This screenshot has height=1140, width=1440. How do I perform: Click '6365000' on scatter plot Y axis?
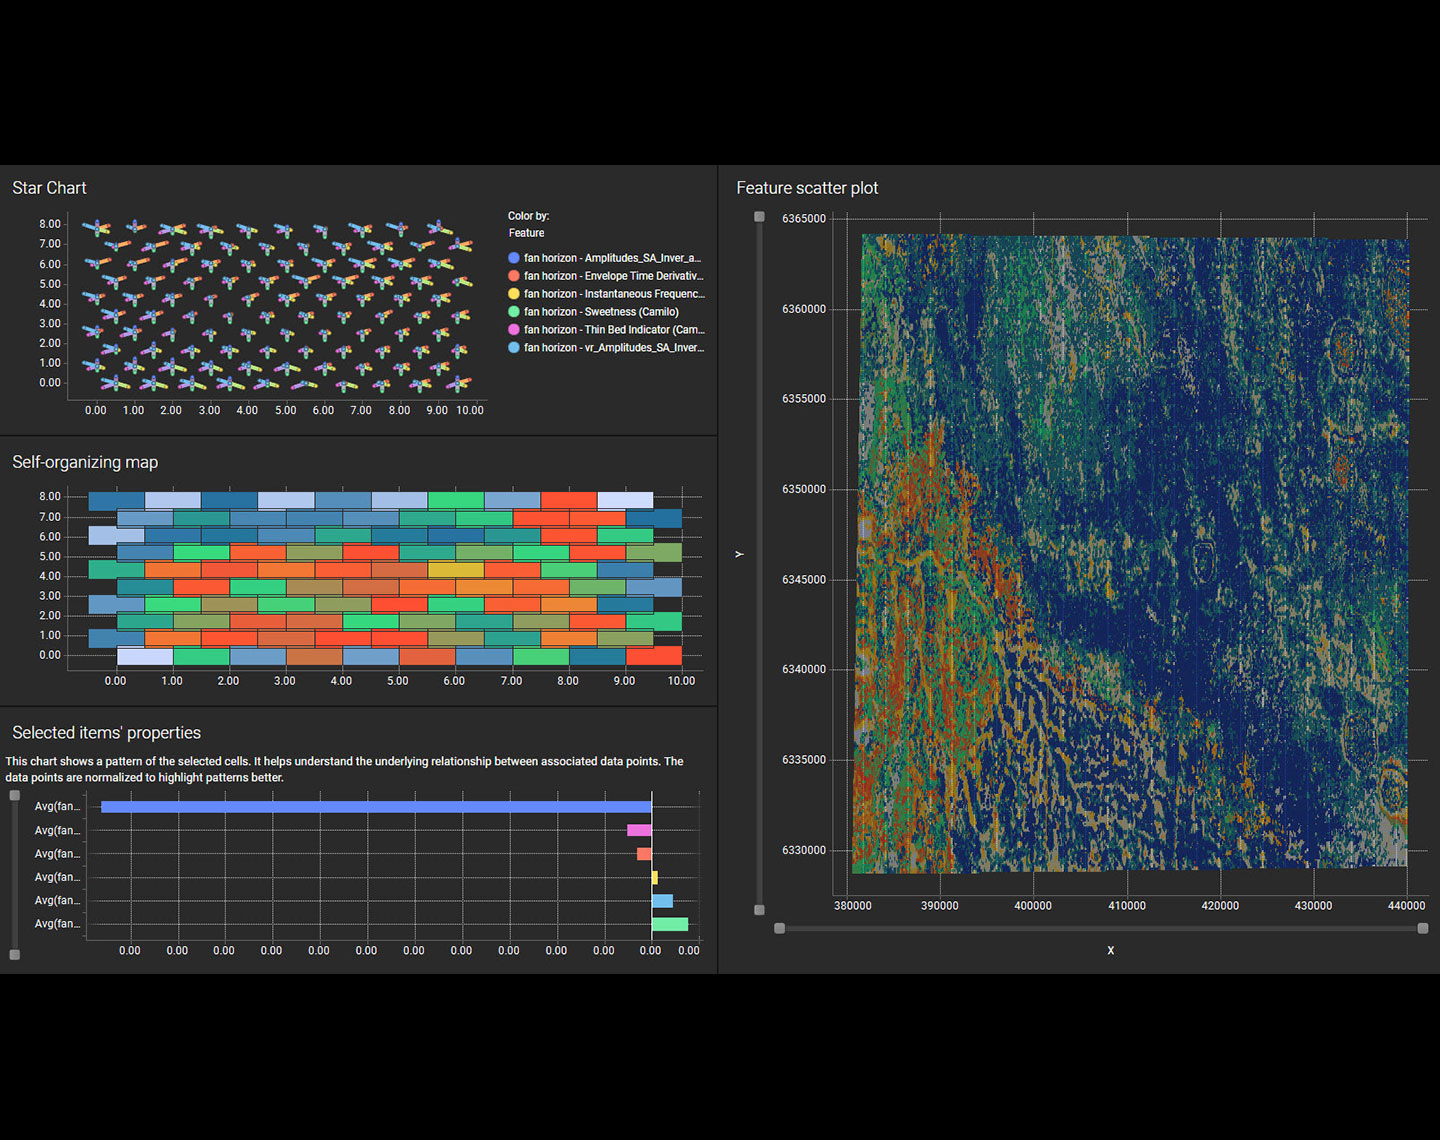tap(804, 218)
